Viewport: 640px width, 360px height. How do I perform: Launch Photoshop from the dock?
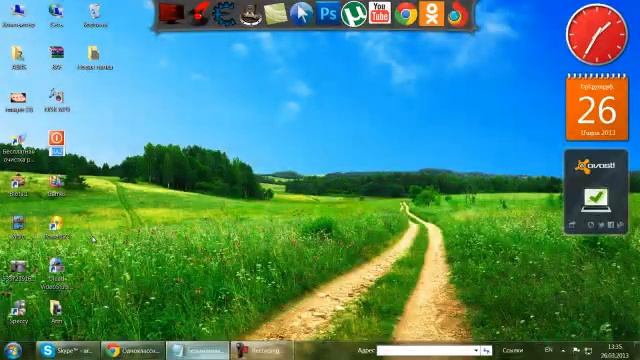coord(328,13)
